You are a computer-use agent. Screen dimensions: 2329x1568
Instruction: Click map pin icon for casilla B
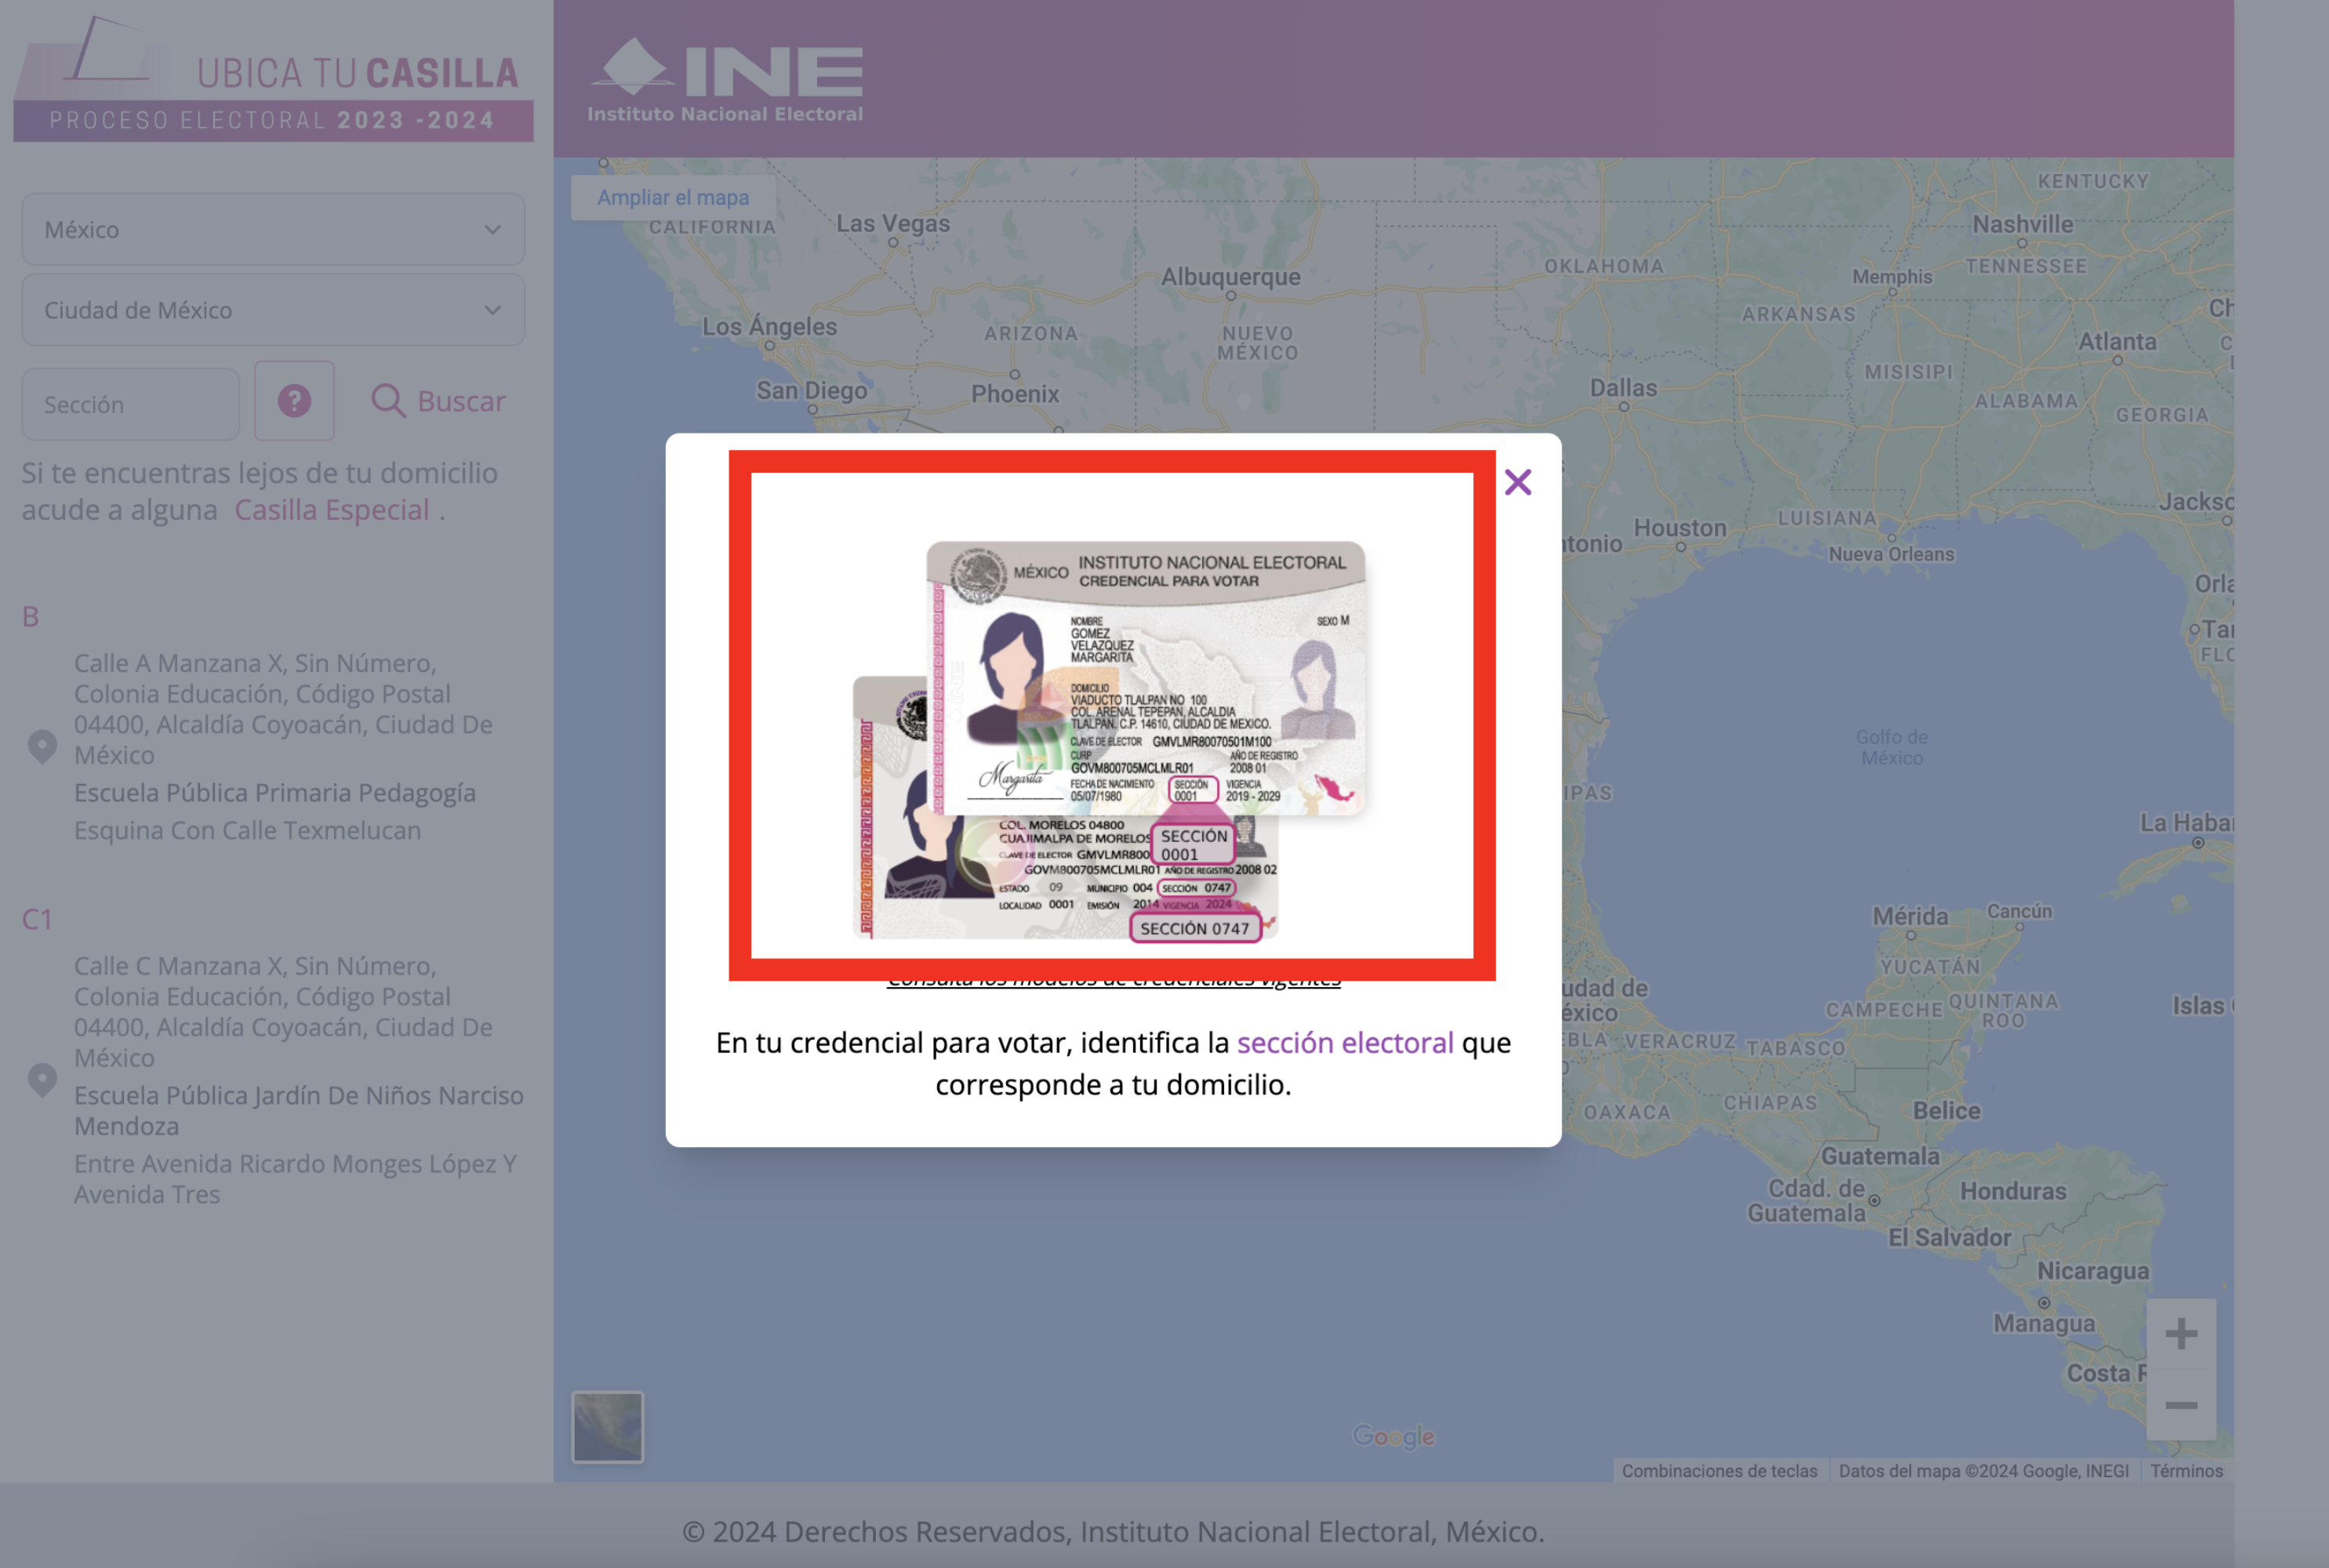click(x=42, y=747)
